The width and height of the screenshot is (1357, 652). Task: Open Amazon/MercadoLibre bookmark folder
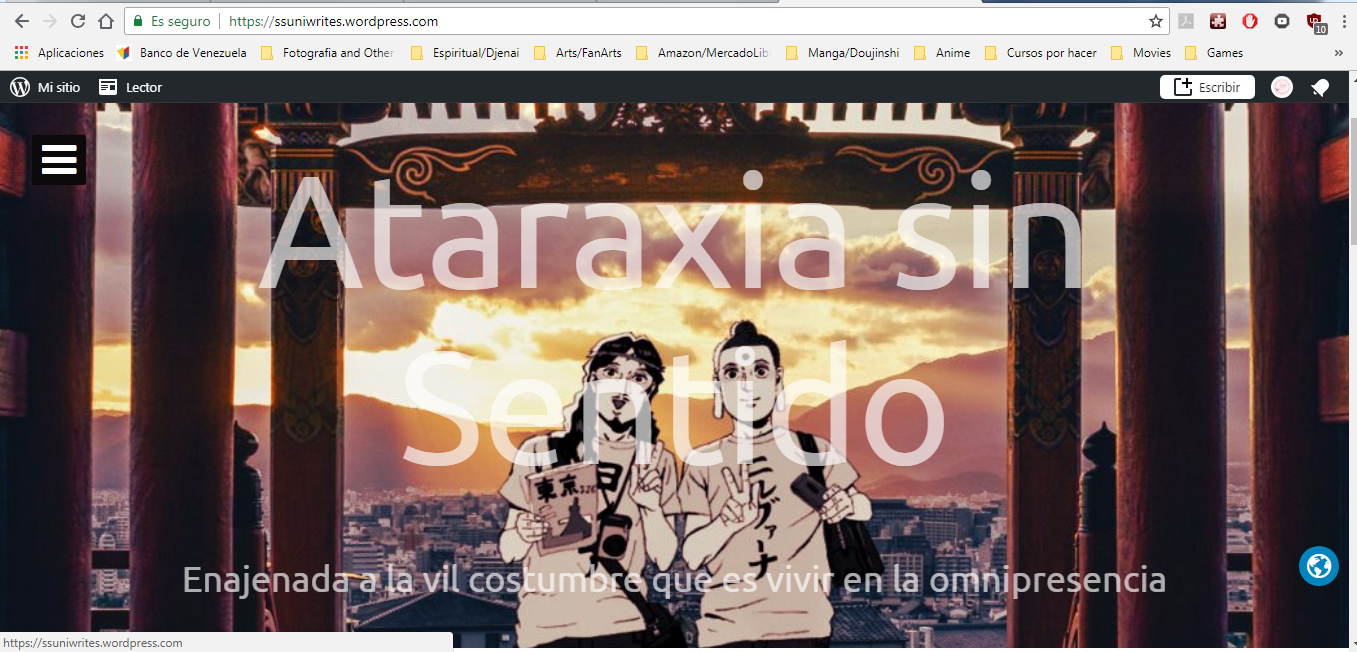704,53
